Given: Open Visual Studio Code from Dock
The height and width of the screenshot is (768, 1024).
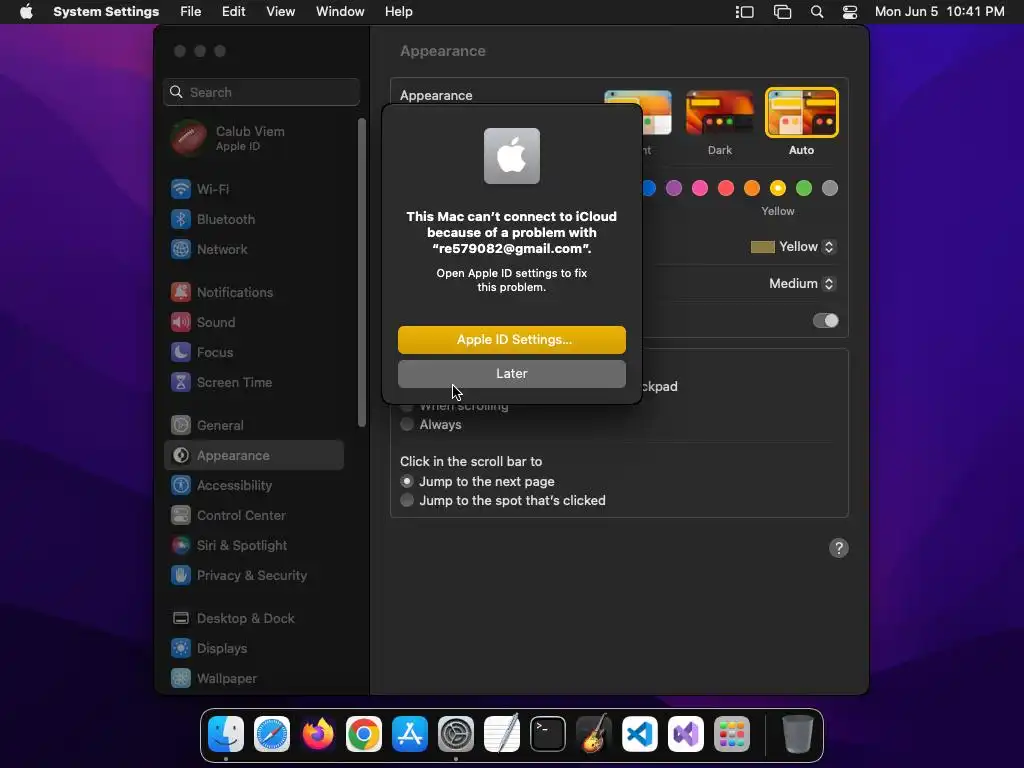Looking at the screenshot, I should (639, 734).
